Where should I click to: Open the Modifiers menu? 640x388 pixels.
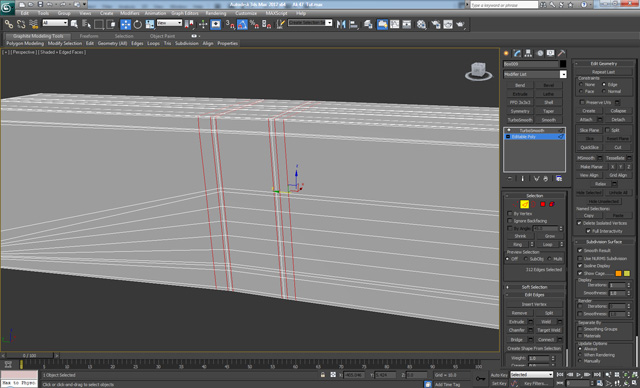coord(130,13)
